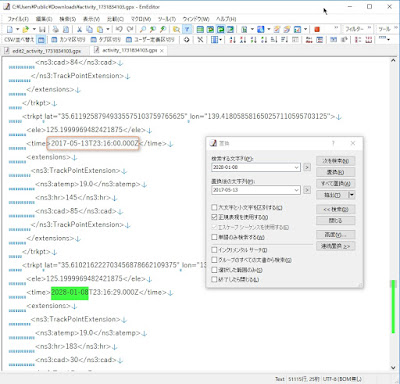This screenshot has width=400, height=384.
Task: Click the Copy icon
Action: 89,30
